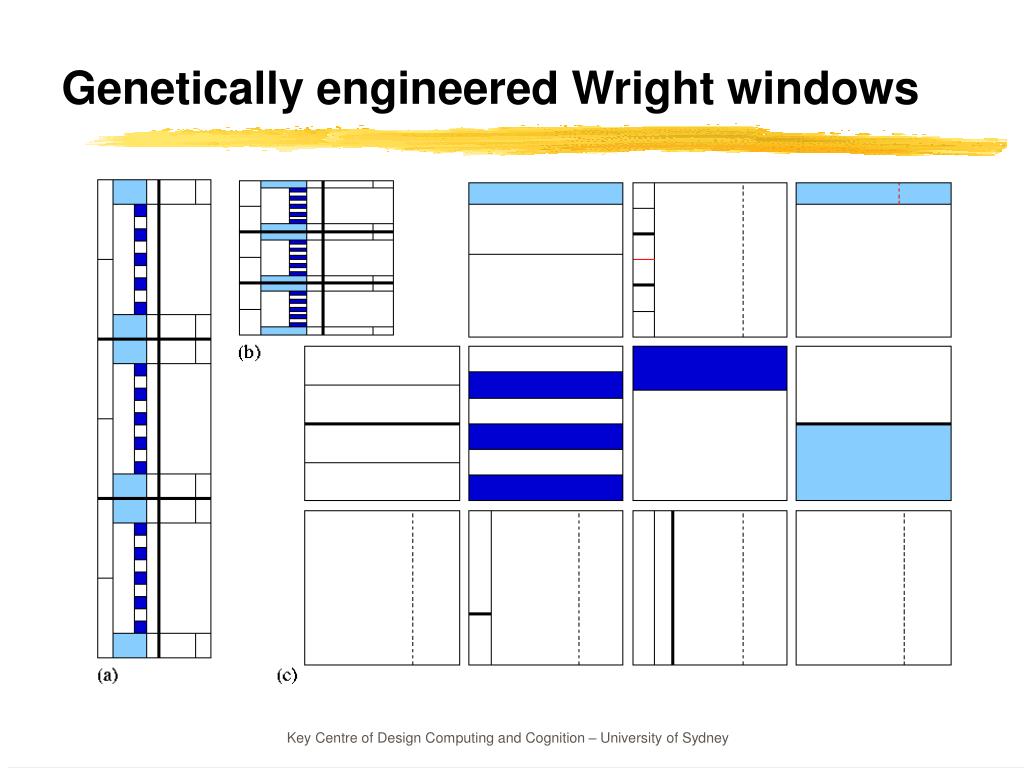Pick the panel with three dark blue stripes

(545, 423)
